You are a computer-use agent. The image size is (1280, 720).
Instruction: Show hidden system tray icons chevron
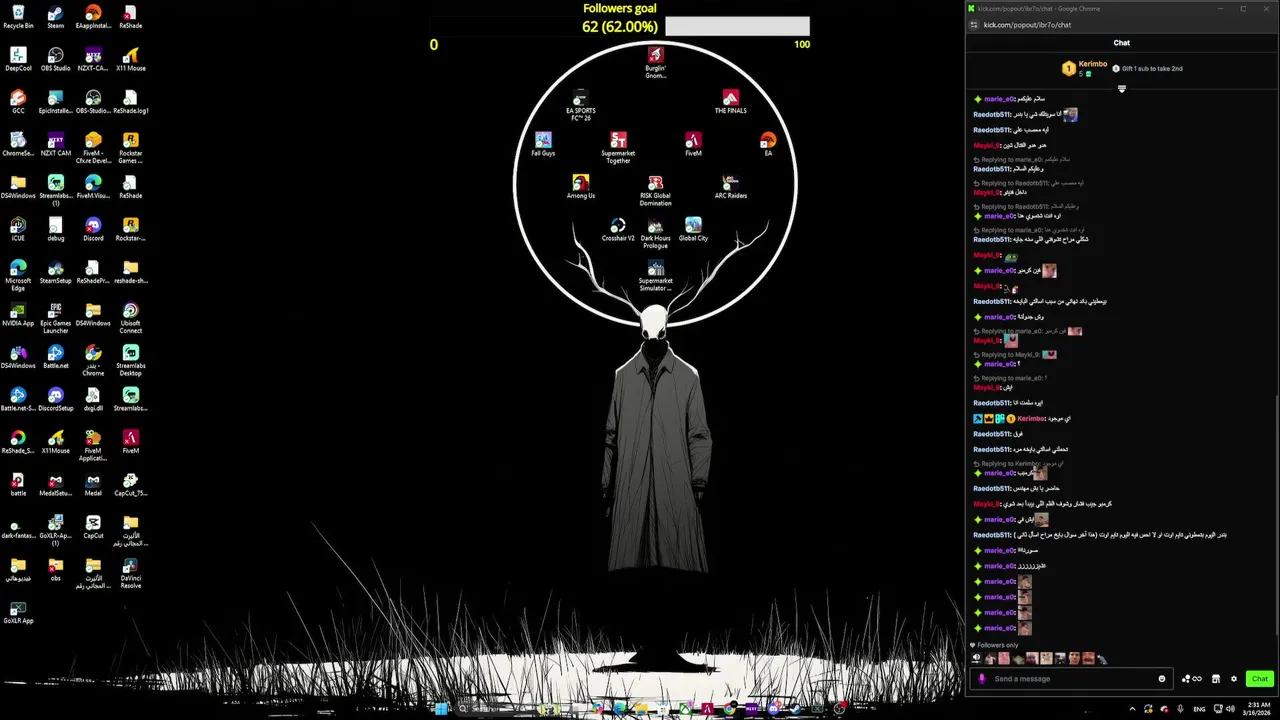click(x=1132, y=709)
